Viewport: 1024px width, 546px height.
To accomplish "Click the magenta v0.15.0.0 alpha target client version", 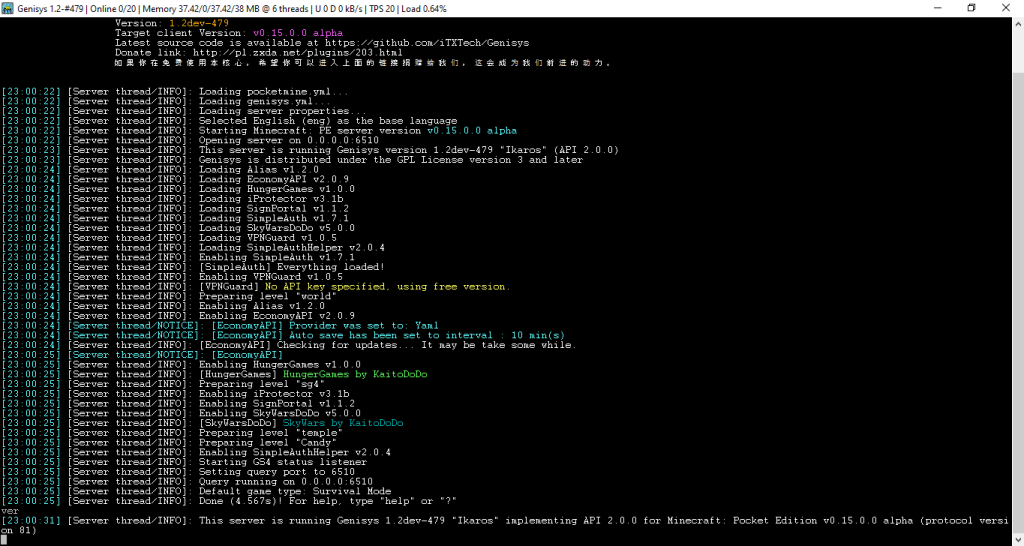I will pos(290,33).
